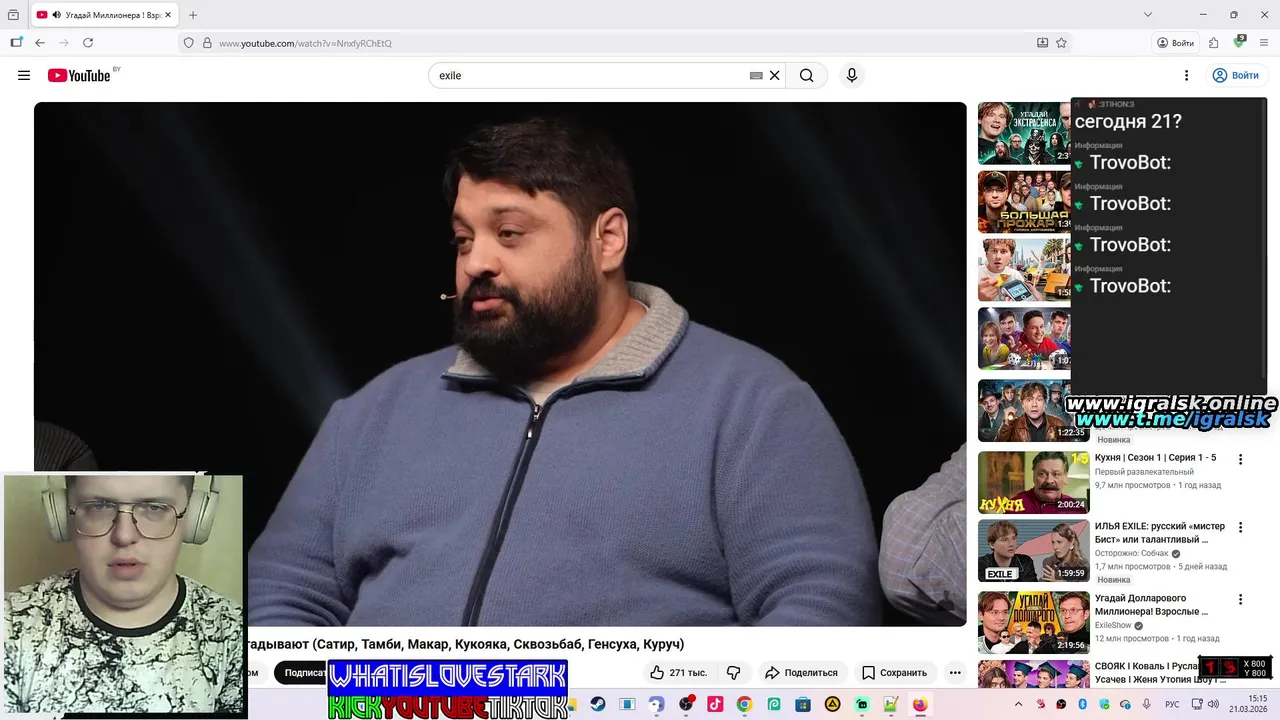
Task: Open ИЛЬЯ EXILE русский мистер Бист video
Action: [x=1159, y=533]
